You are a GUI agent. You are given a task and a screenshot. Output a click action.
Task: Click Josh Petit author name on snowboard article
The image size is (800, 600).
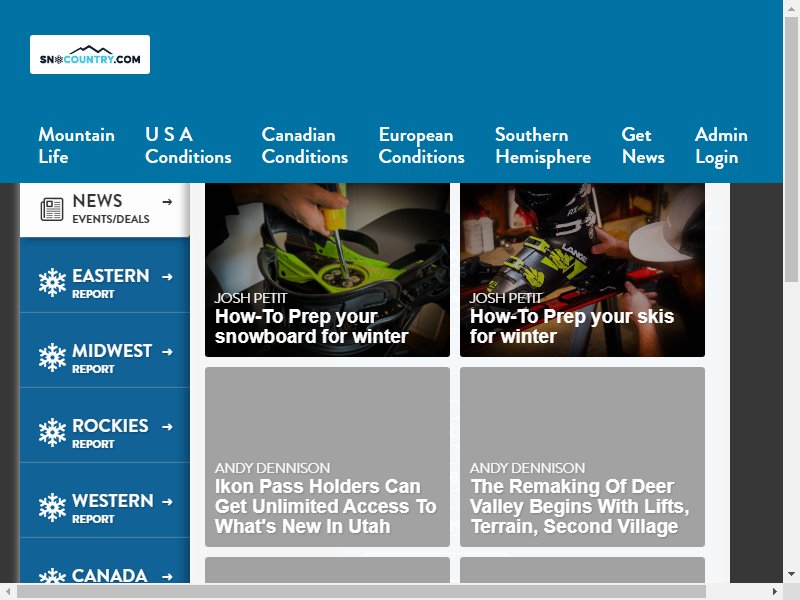click(251, 298)
